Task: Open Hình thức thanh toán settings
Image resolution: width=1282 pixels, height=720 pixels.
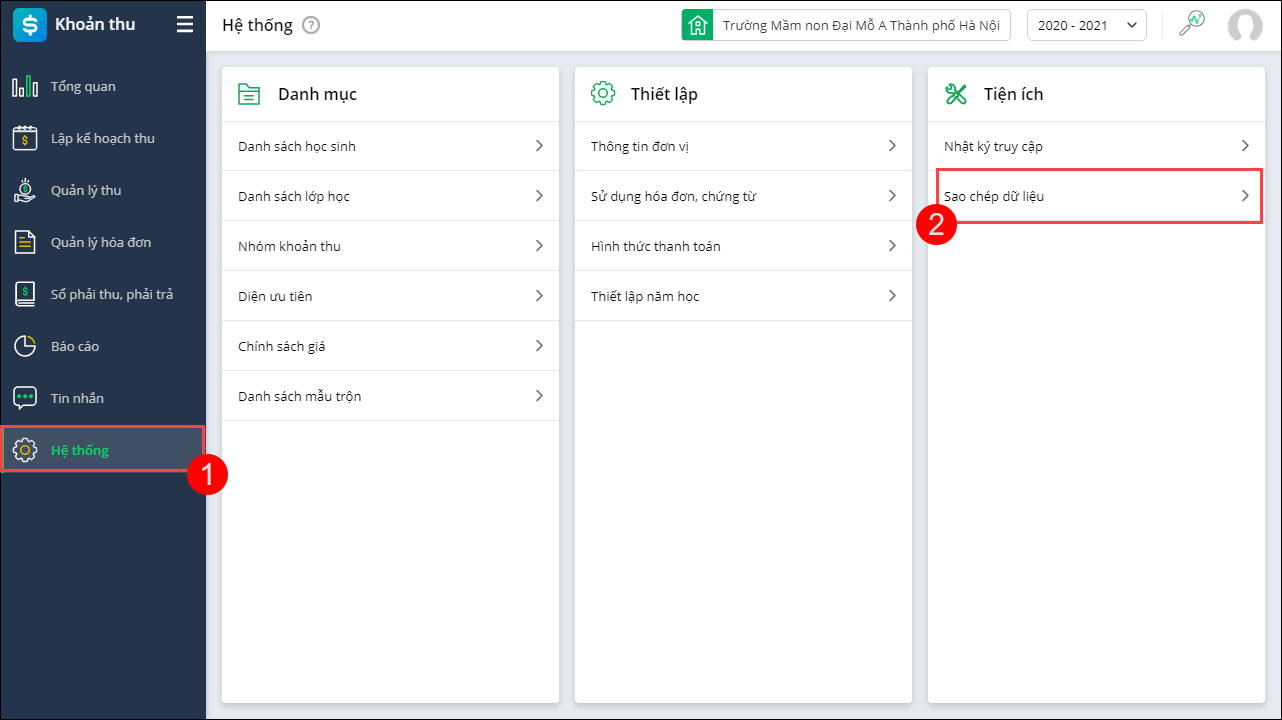Action: tap(656, 246)
